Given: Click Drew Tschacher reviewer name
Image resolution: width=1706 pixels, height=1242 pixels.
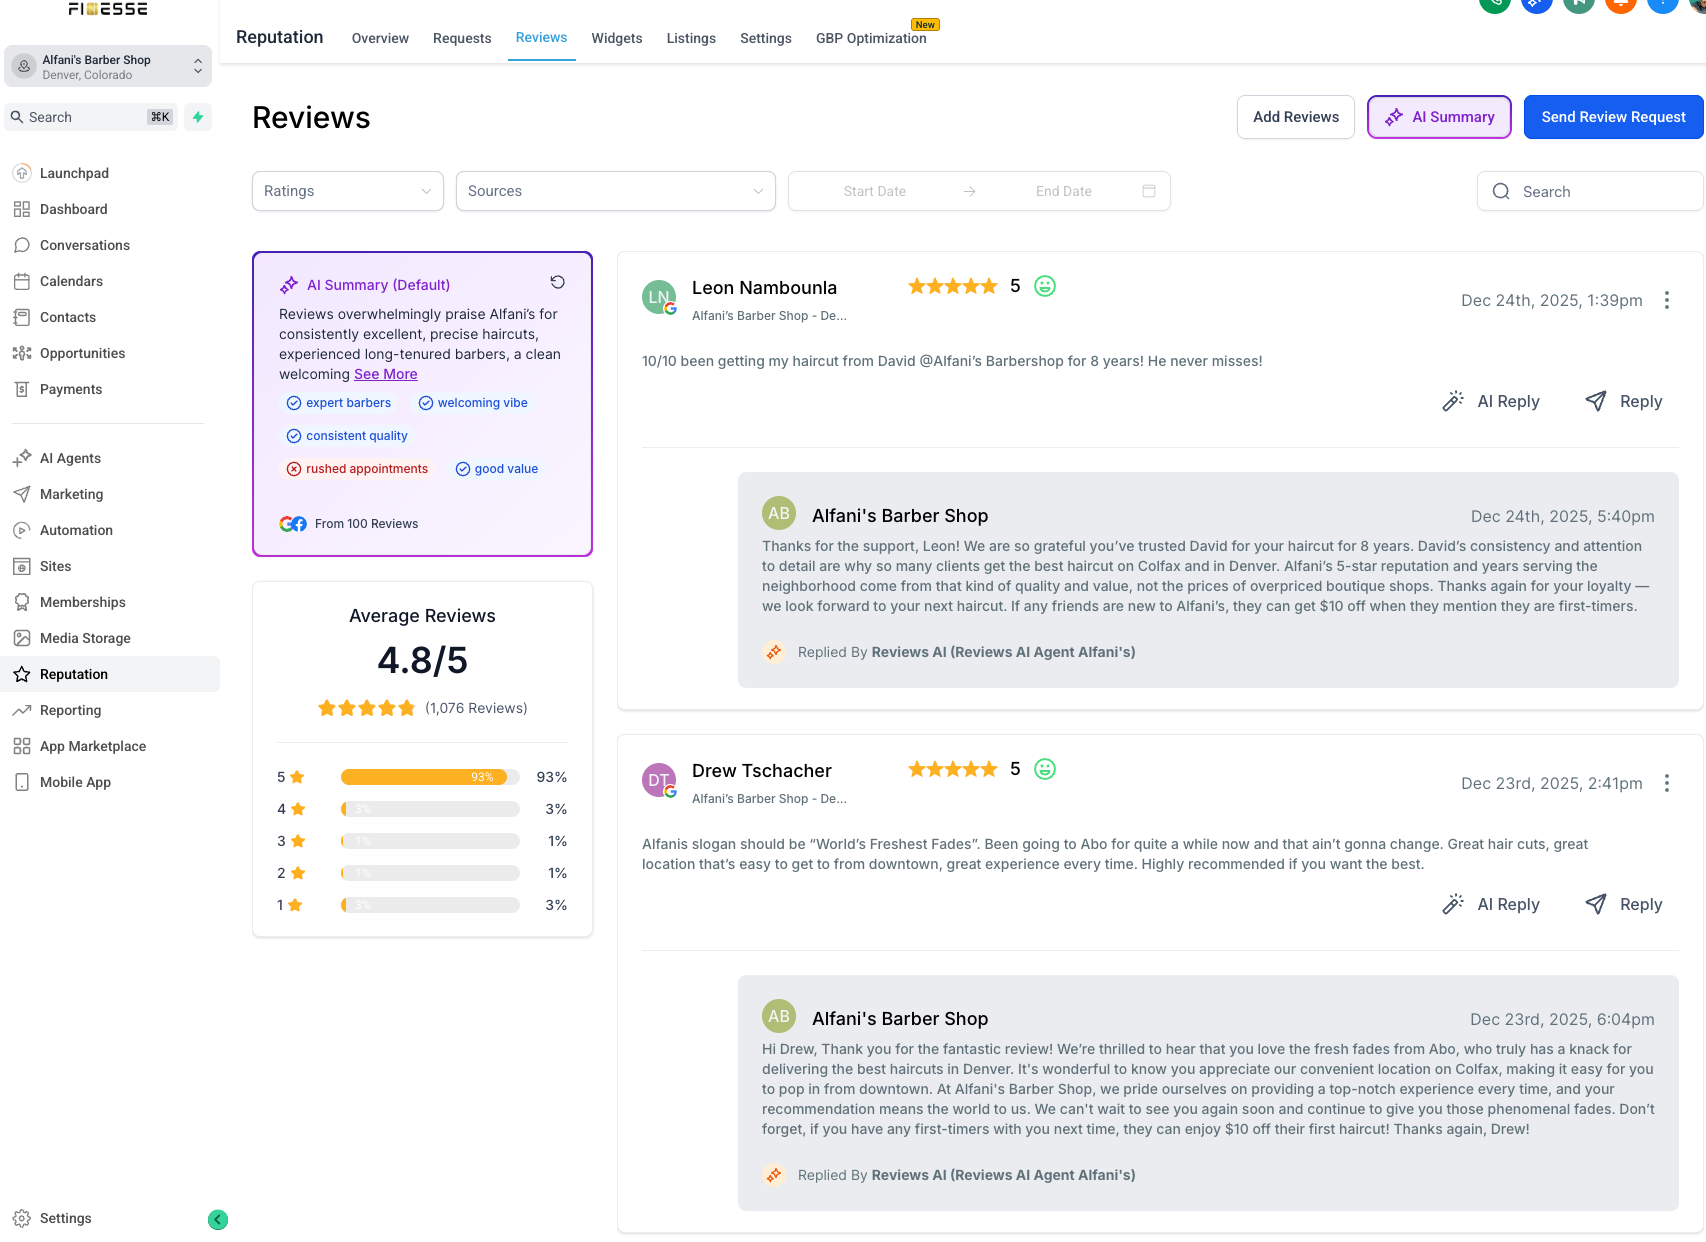Looking at the screenshot, I should (762, 771).
